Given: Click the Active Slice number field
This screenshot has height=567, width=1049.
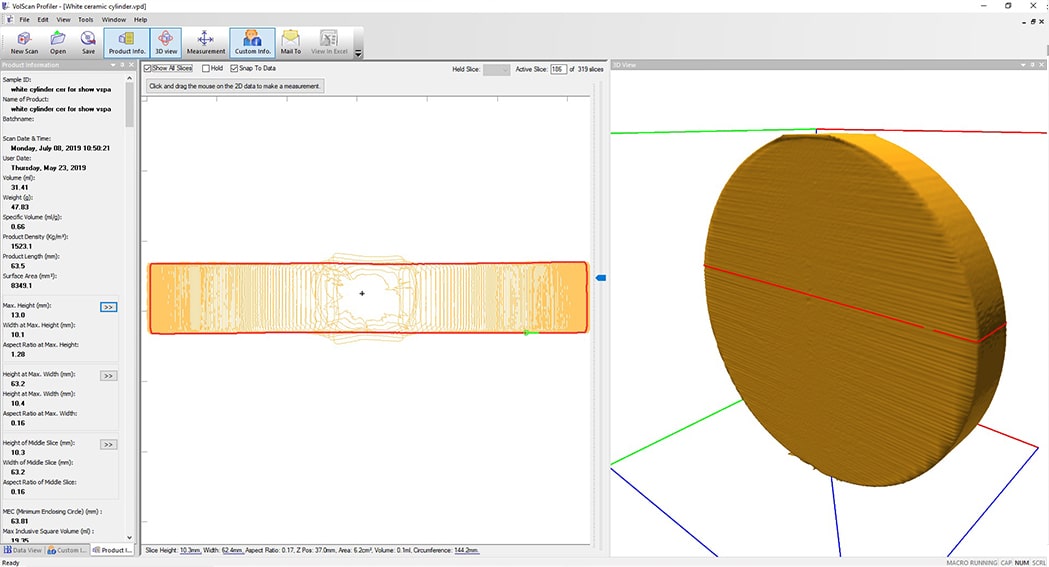Looking at the screenshot, I should pyautogui.click(x=558, y=69).
